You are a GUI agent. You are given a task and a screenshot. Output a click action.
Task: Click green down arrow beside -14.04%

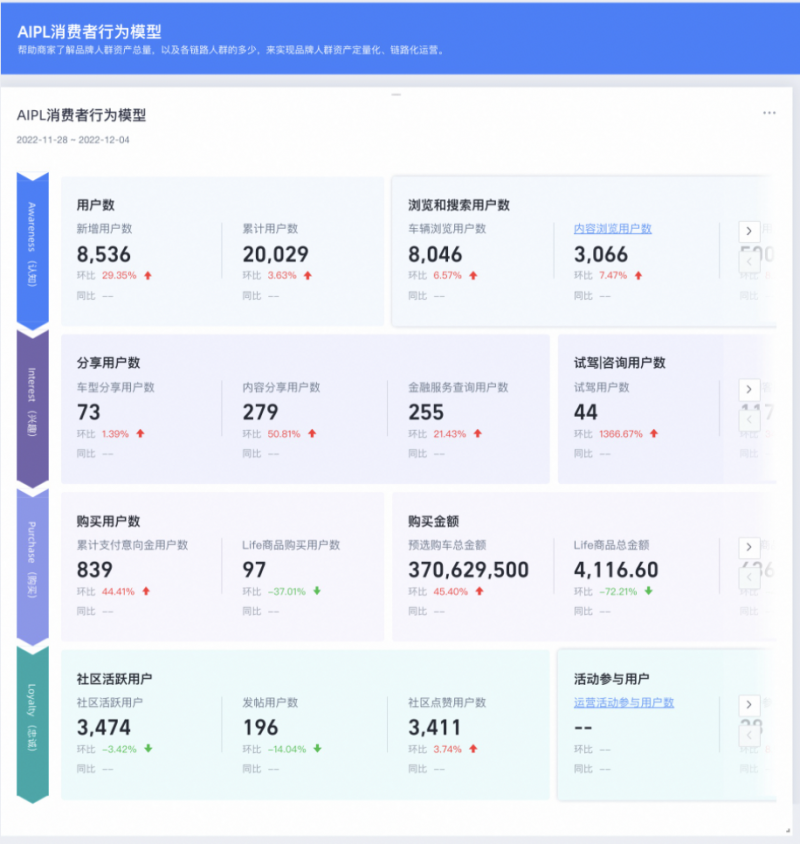317,749
